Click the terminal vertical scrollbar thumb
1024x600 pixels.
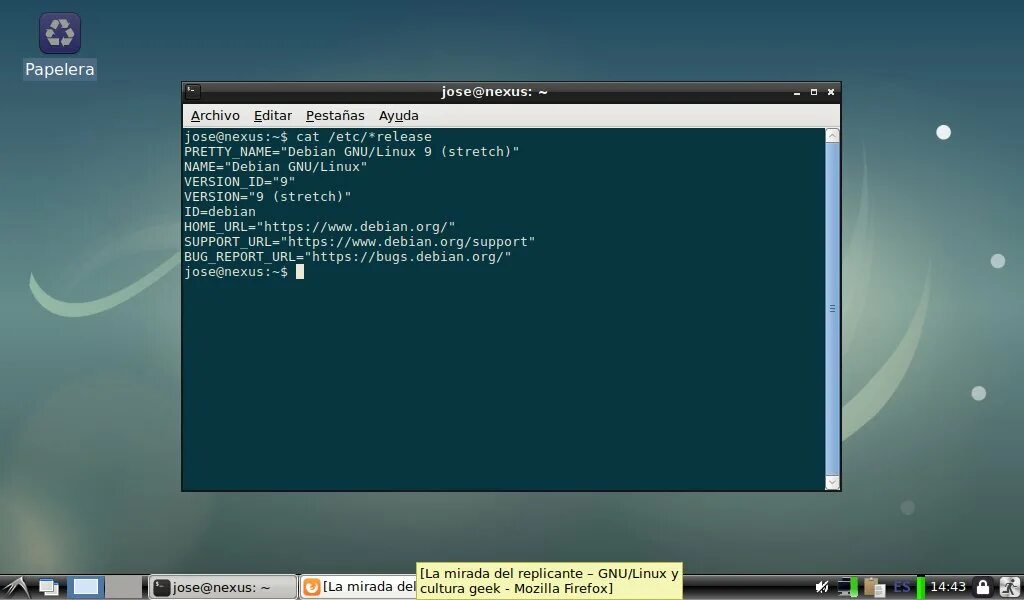[x=832, y=309]
